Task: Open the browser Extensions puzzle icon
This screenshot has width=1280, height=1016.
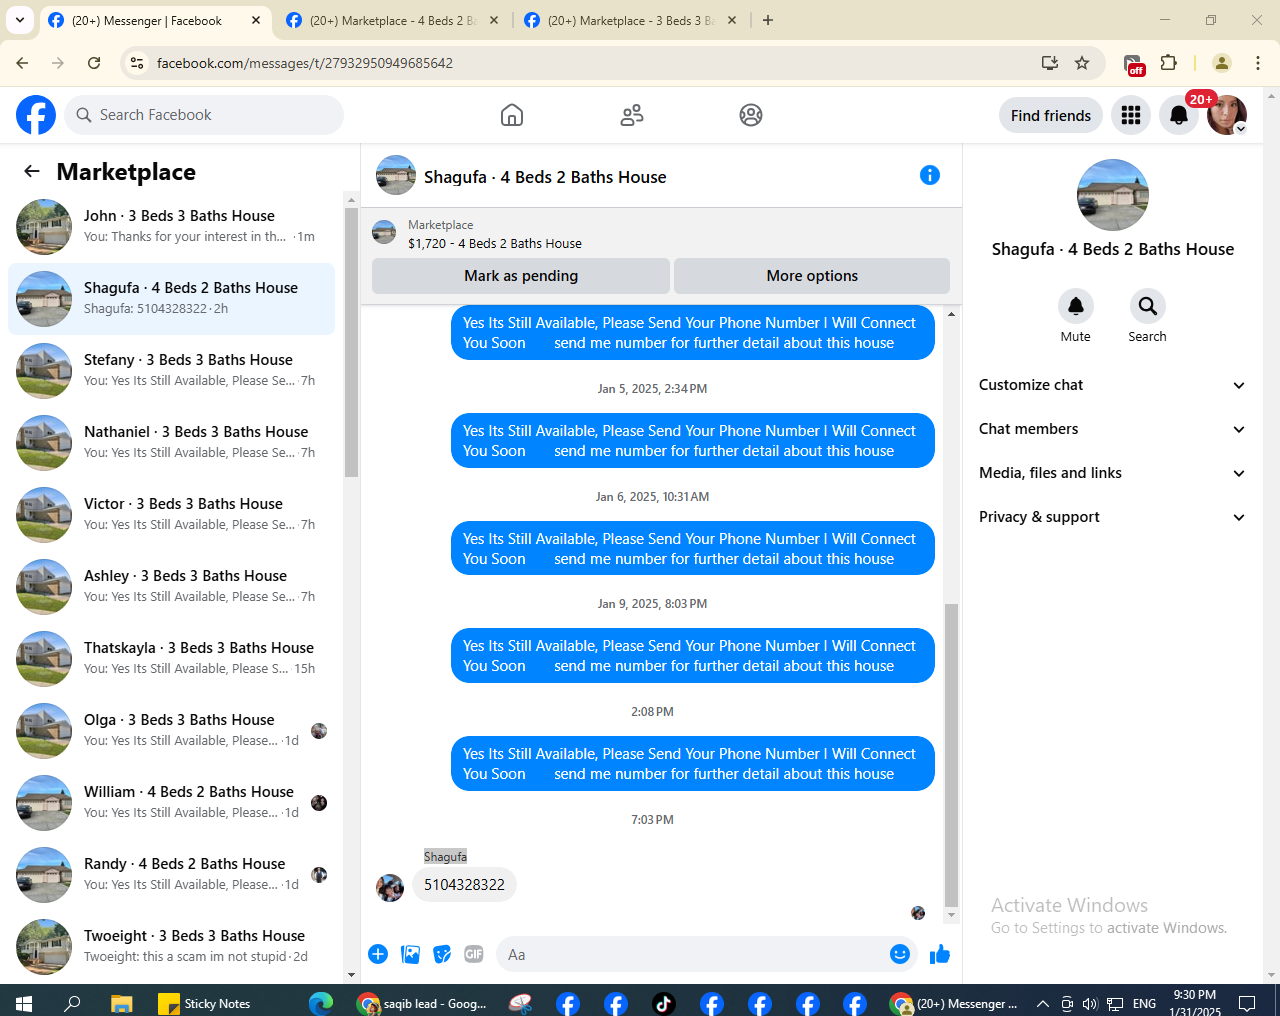Action: (x=1168, y=63)
